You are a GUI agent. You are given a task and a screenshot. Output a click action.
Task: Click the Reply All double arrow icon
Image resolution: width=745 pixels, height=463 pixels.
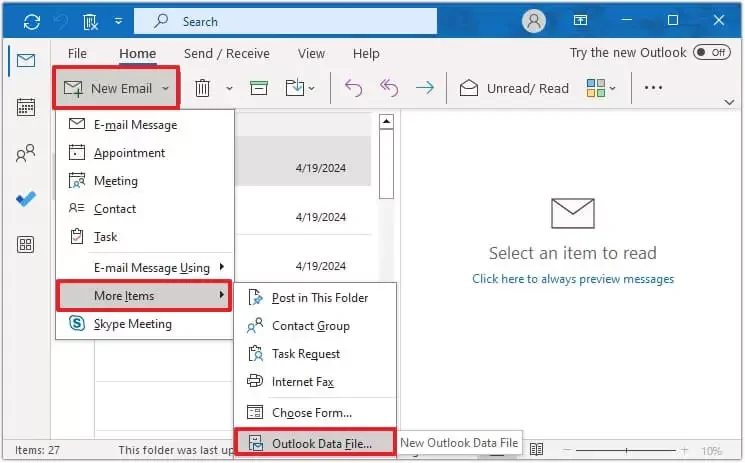point(389,88)
